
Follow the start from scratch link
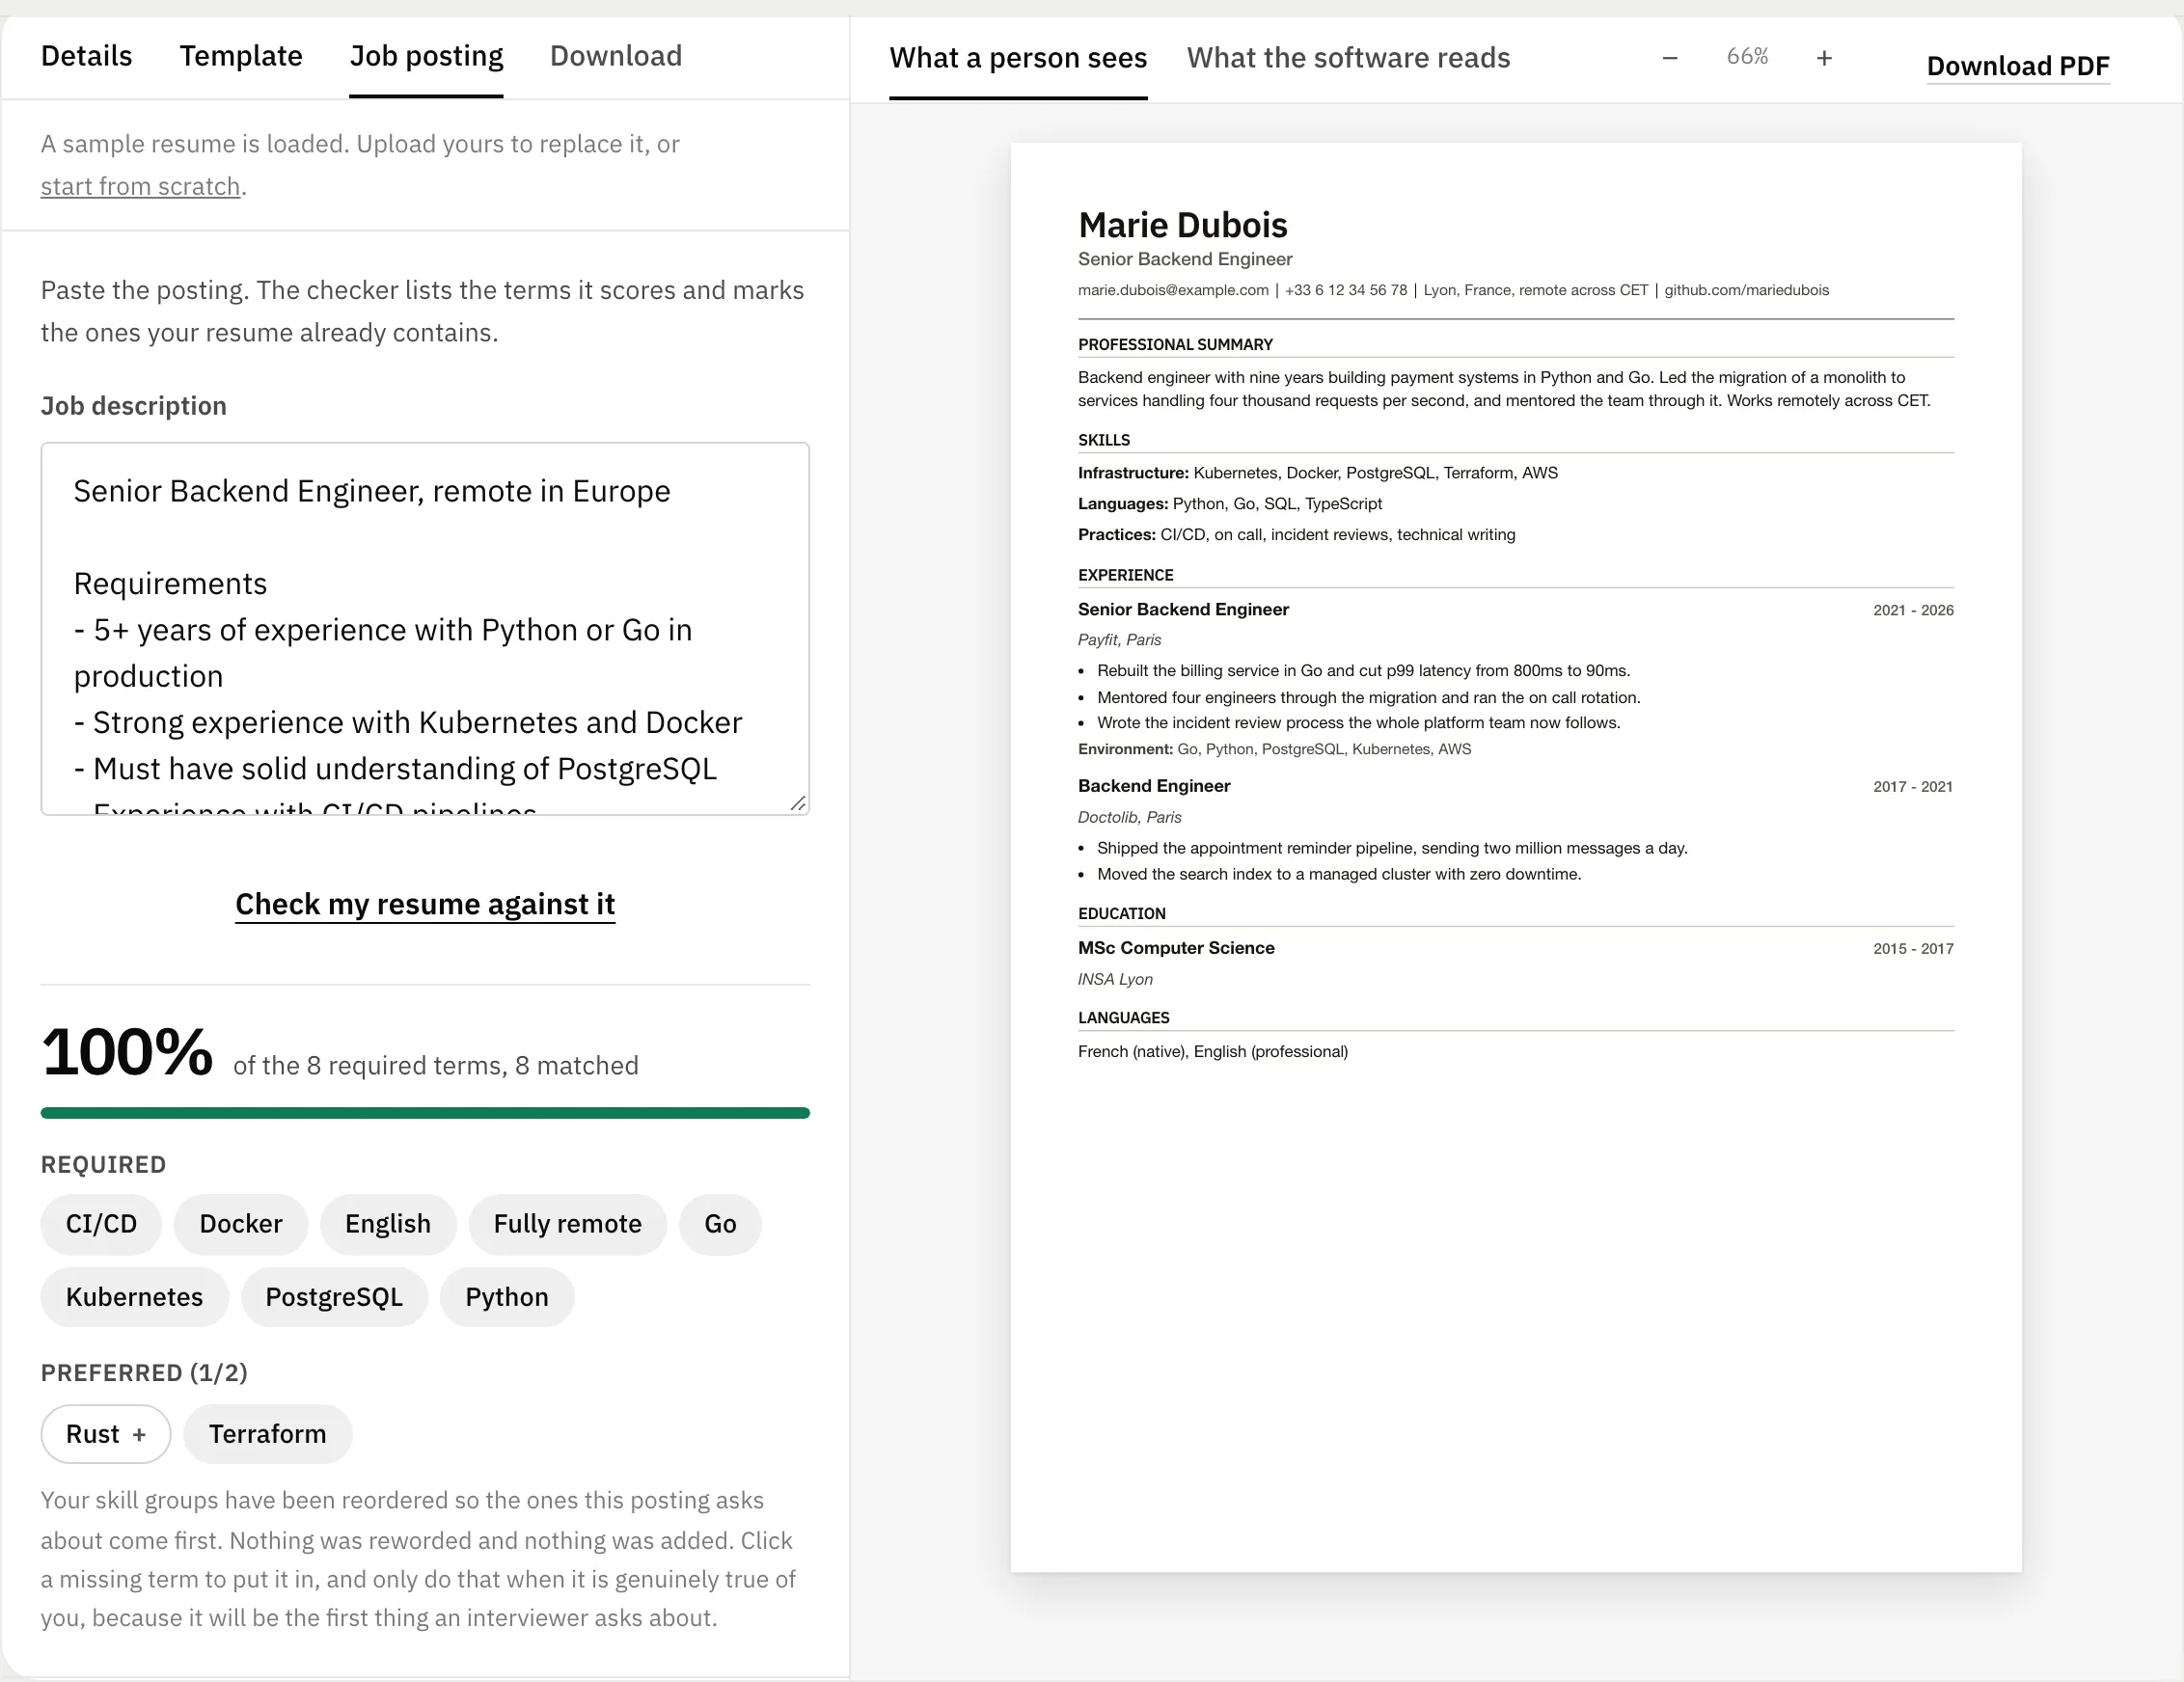pyautogui.click(x=140, y=187)
